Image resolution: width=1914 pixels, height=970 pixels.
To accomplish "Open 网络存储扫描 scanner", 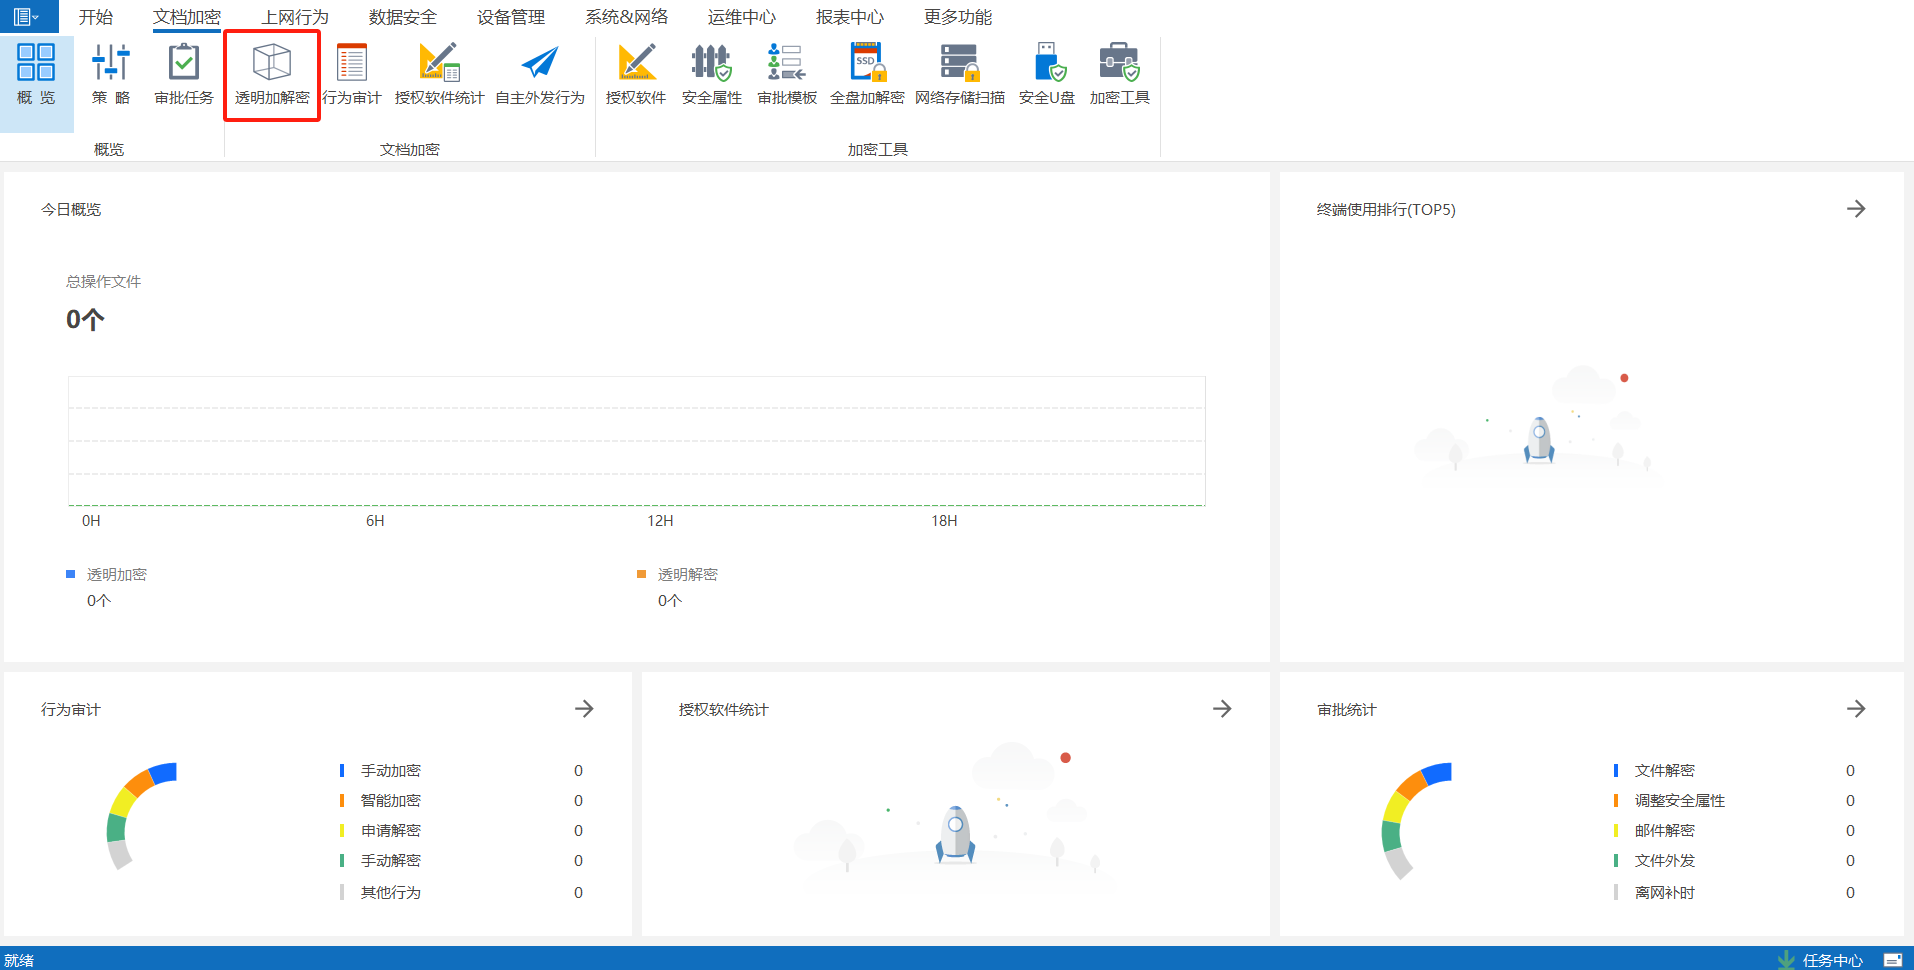I will 959,74.
